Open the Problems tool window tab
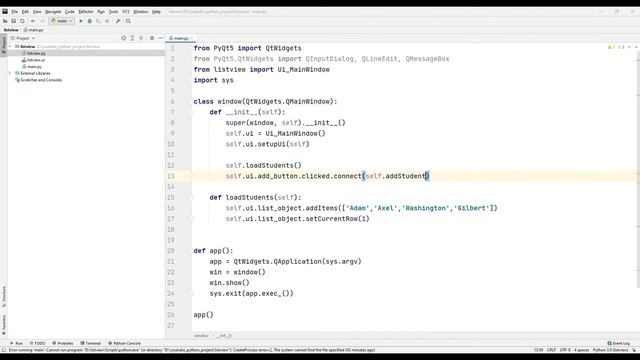The width and height of the screenshot is (640, 360). point(62,343)
